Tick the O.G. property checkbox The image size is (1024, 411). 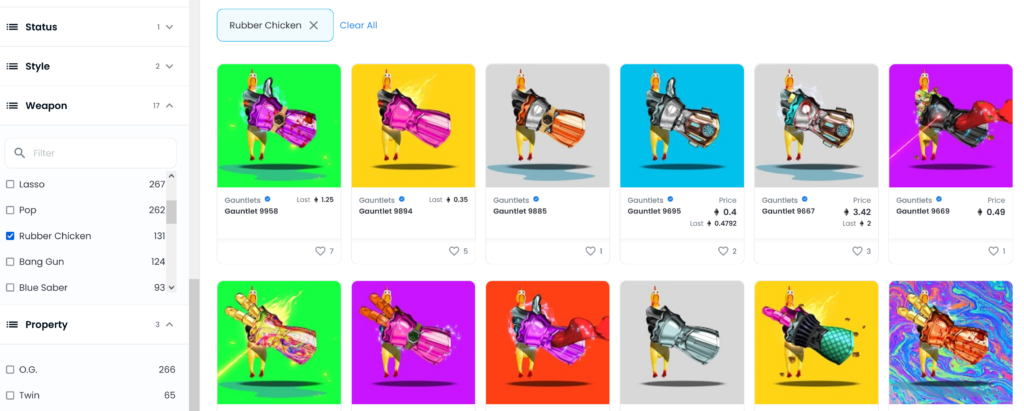coord(10,369)
